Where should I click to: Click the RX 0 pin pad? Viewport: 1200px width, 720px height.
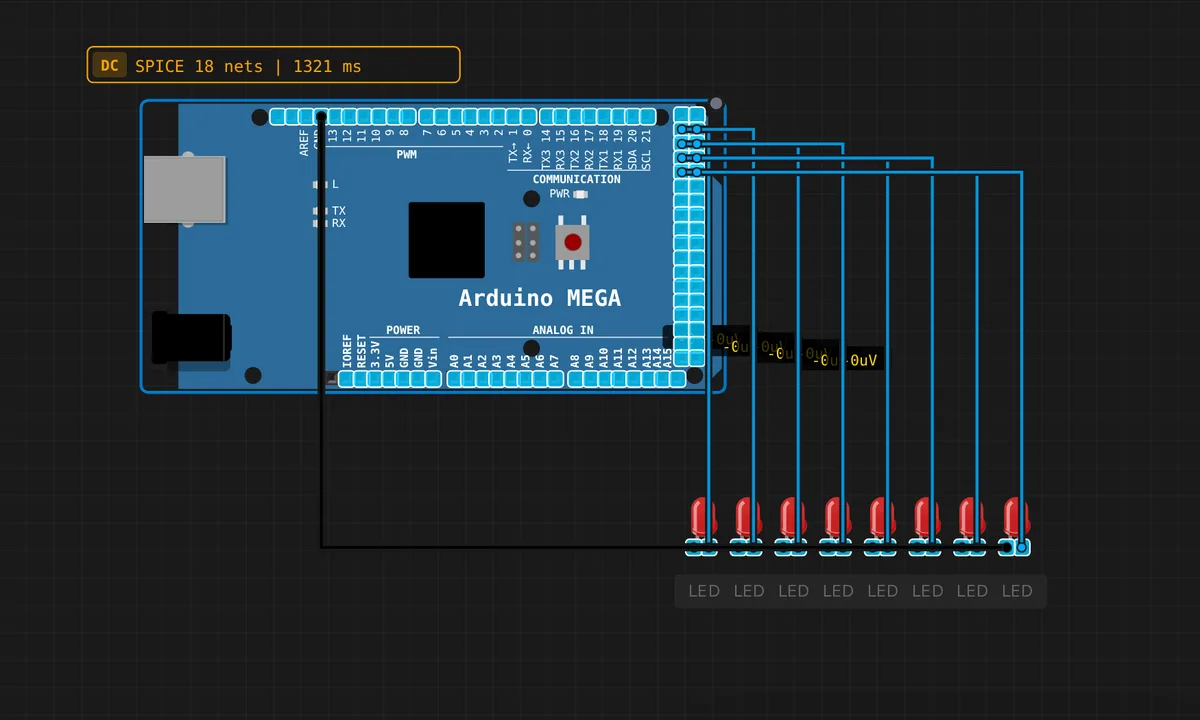tap(529, 116)
